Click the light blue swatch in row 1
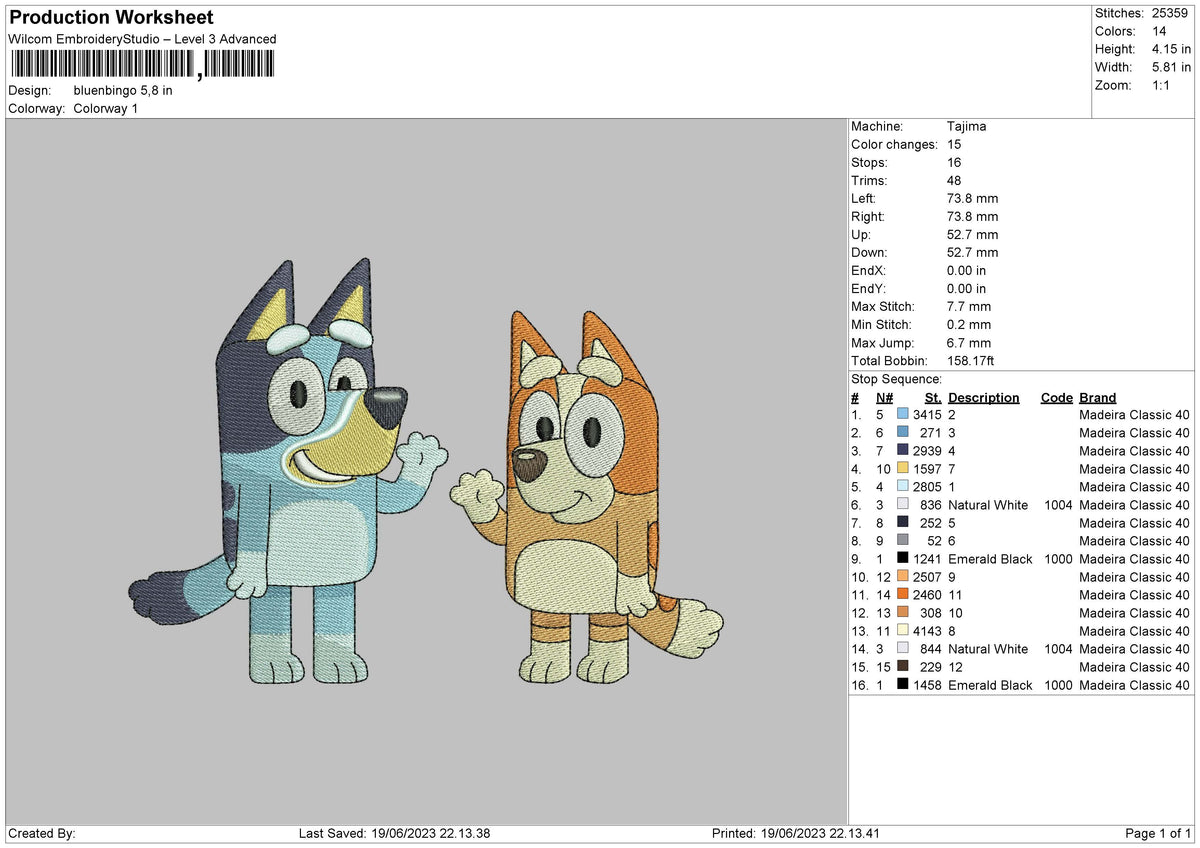 click(903, 415)
